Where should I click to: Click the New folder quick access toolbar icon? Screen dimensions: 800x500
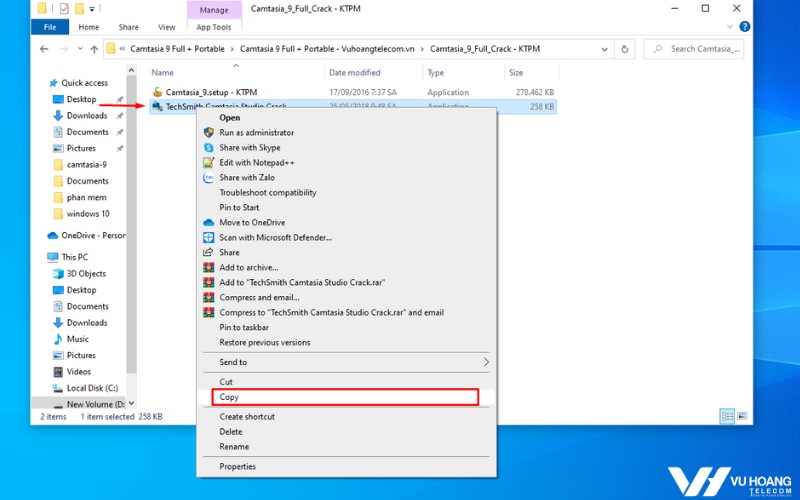79,9
